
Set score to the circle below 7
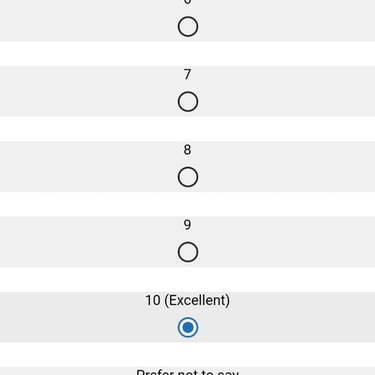[x=188, y=102]
